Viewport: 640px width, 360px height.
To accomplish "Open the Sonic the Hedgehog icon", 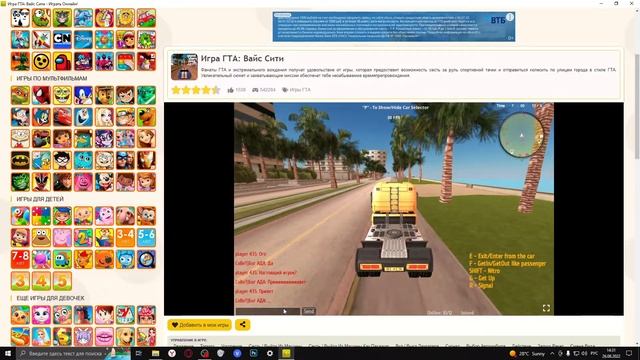I will click(83, 95).
